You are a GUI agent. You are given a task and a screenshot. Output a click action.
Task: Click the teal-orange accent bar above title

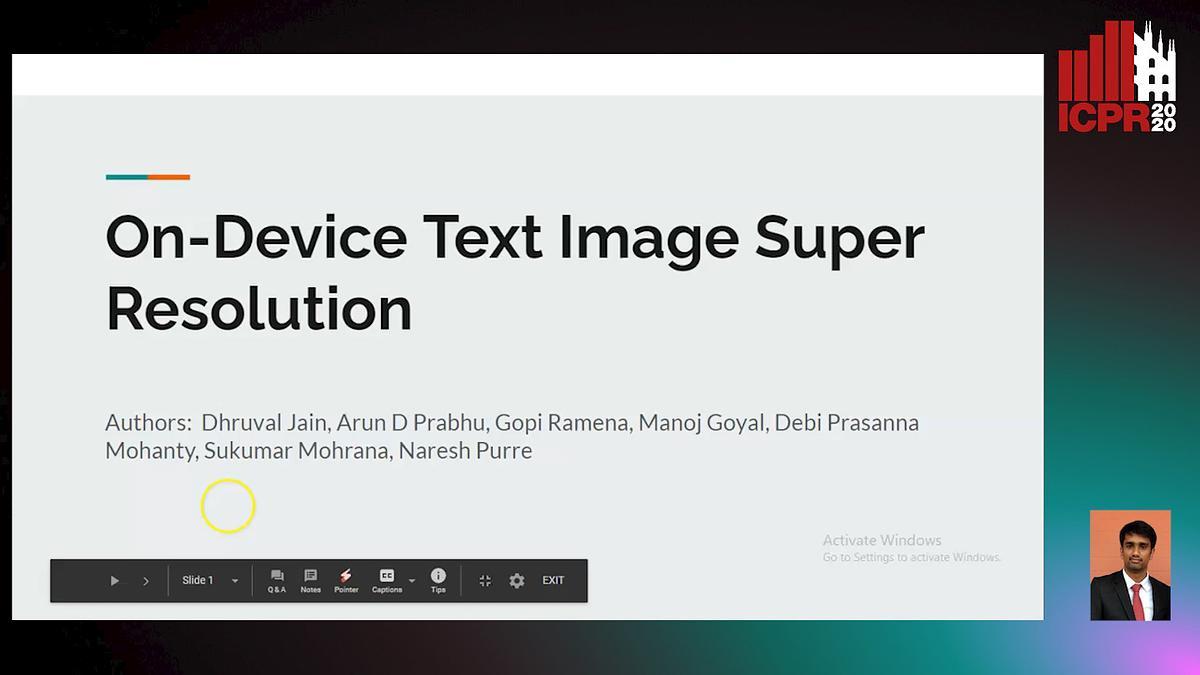[148, 177]
